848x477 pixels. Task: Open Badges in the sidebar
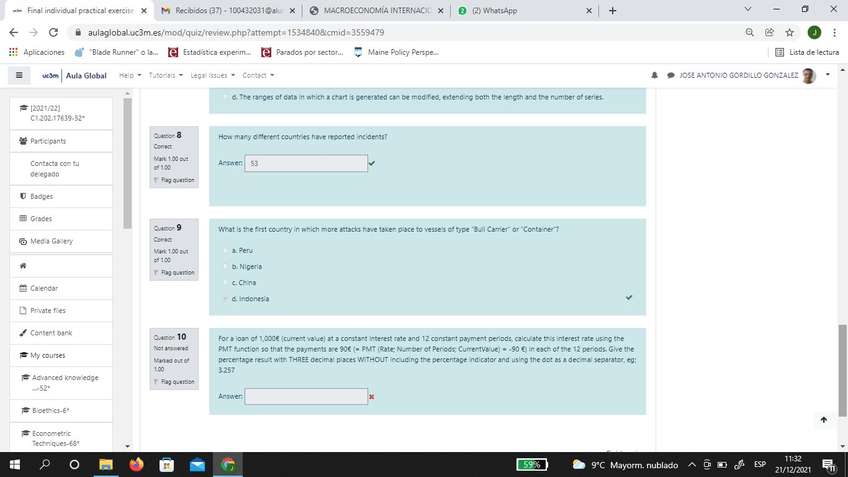pos(61,196)
